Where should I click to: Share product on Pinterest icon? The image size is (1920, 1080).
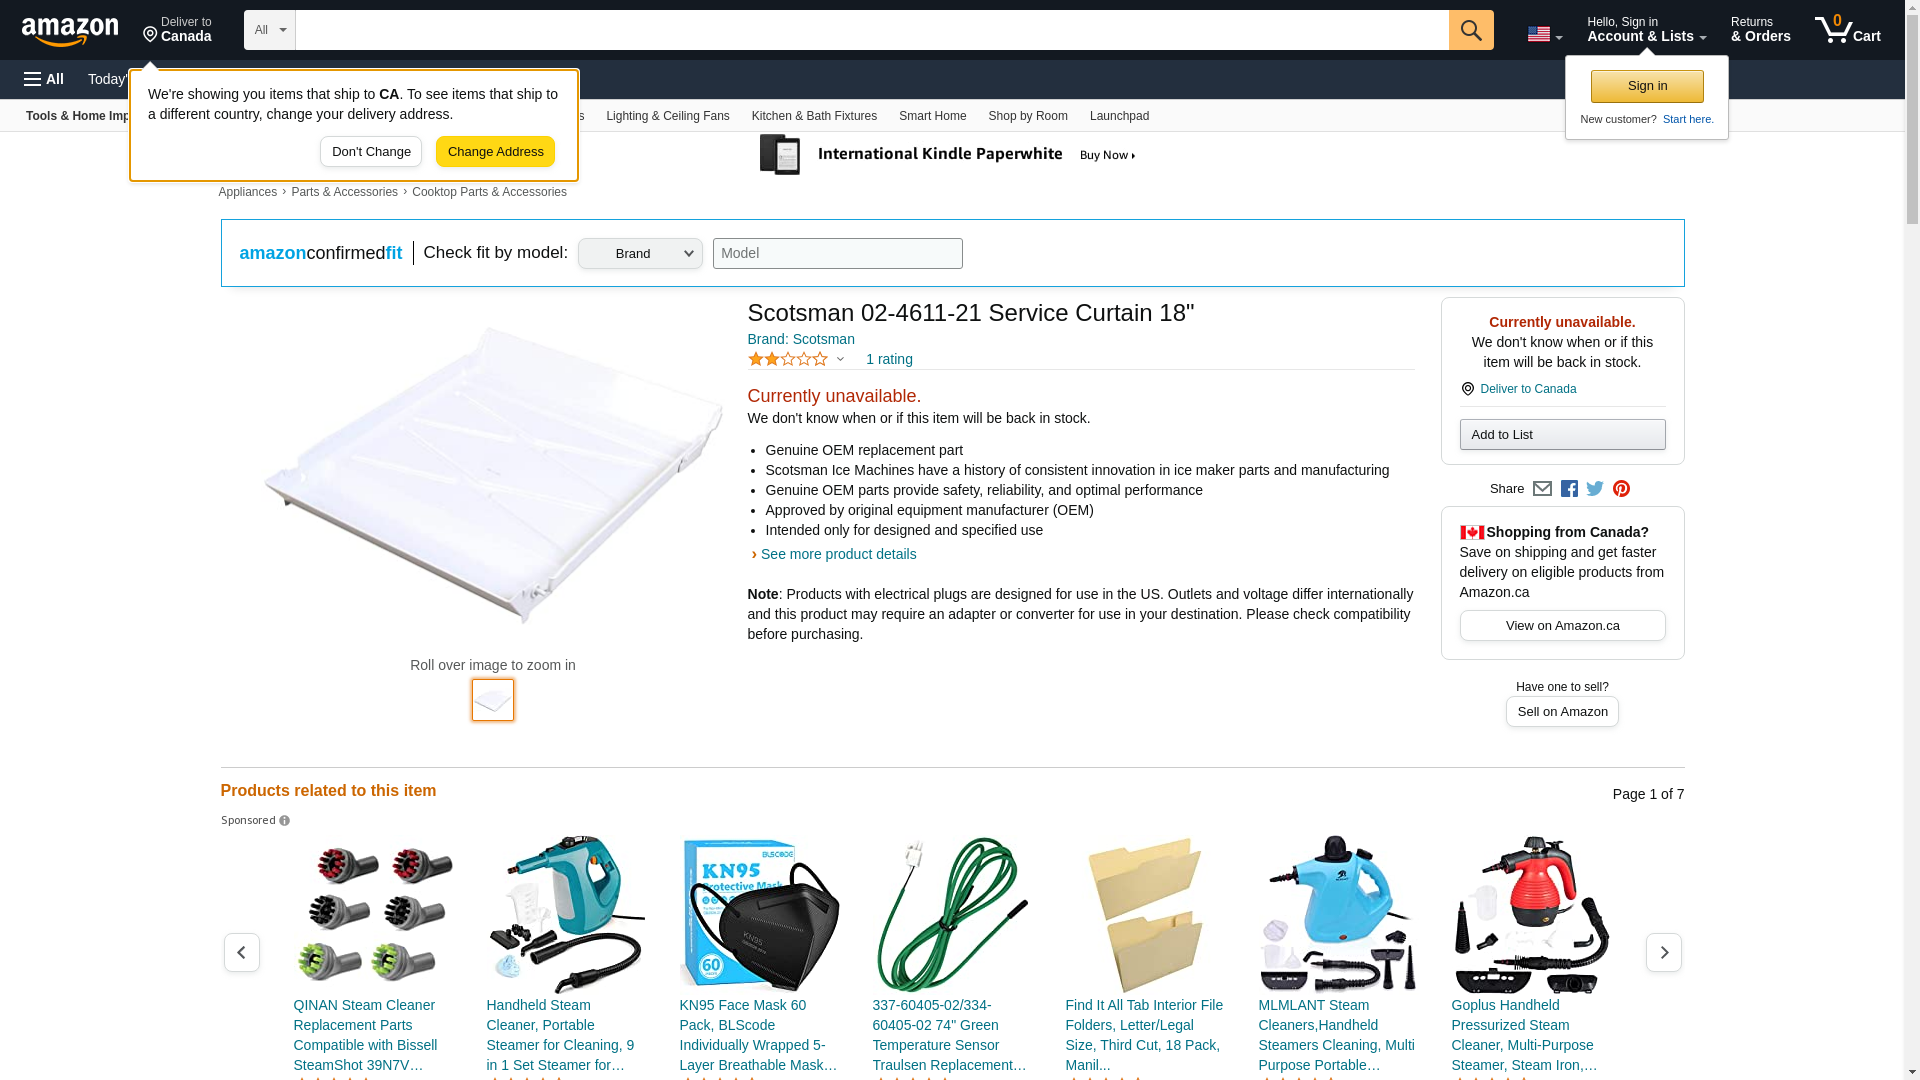click(x=1621, y=489)
